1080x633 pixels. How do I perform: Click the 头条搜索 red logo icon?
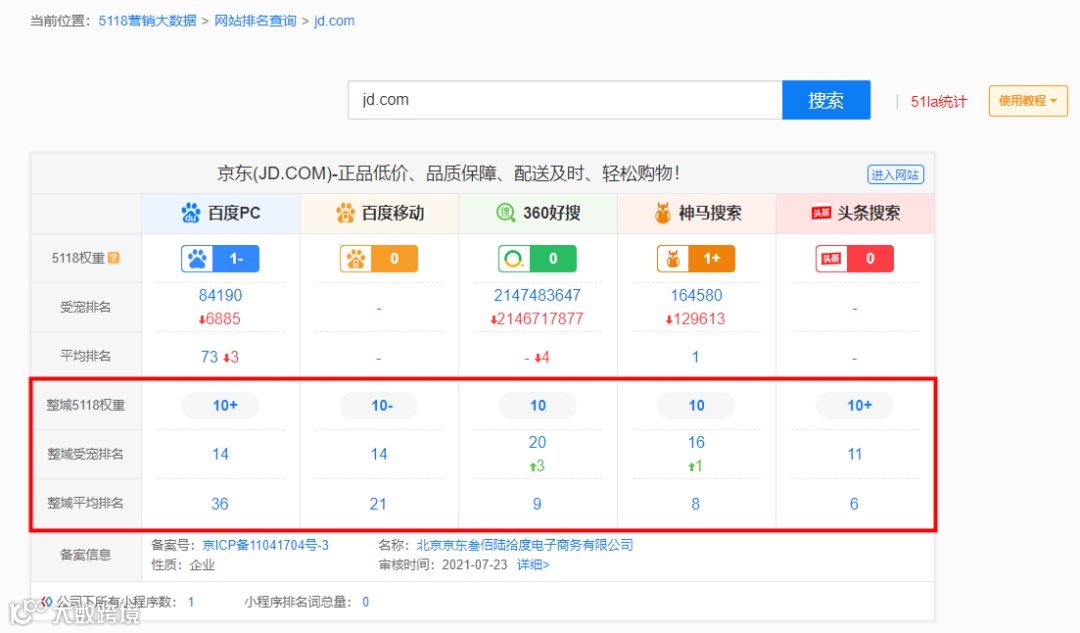[x=821, y=214]
